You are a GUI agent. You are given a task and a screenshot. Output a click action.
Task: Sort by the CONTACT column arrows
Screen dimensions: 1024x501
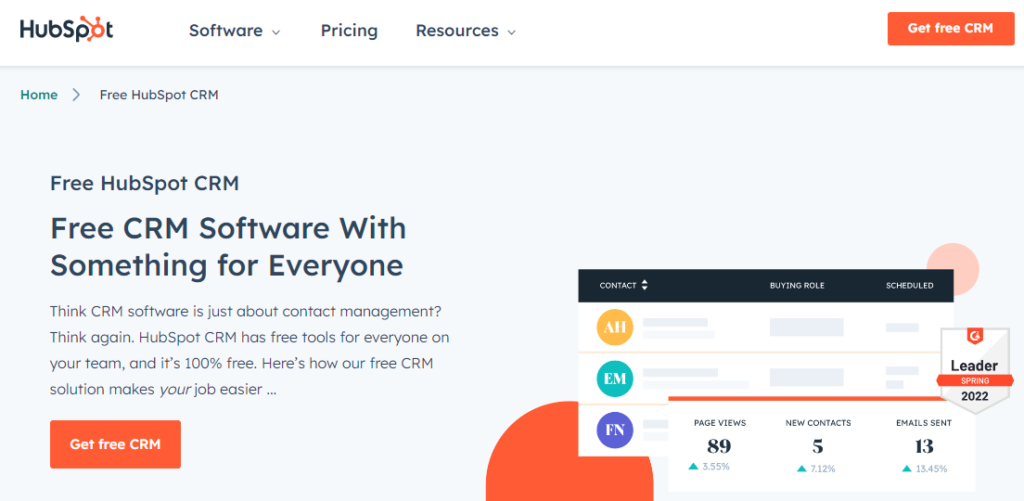coord(645,285)
